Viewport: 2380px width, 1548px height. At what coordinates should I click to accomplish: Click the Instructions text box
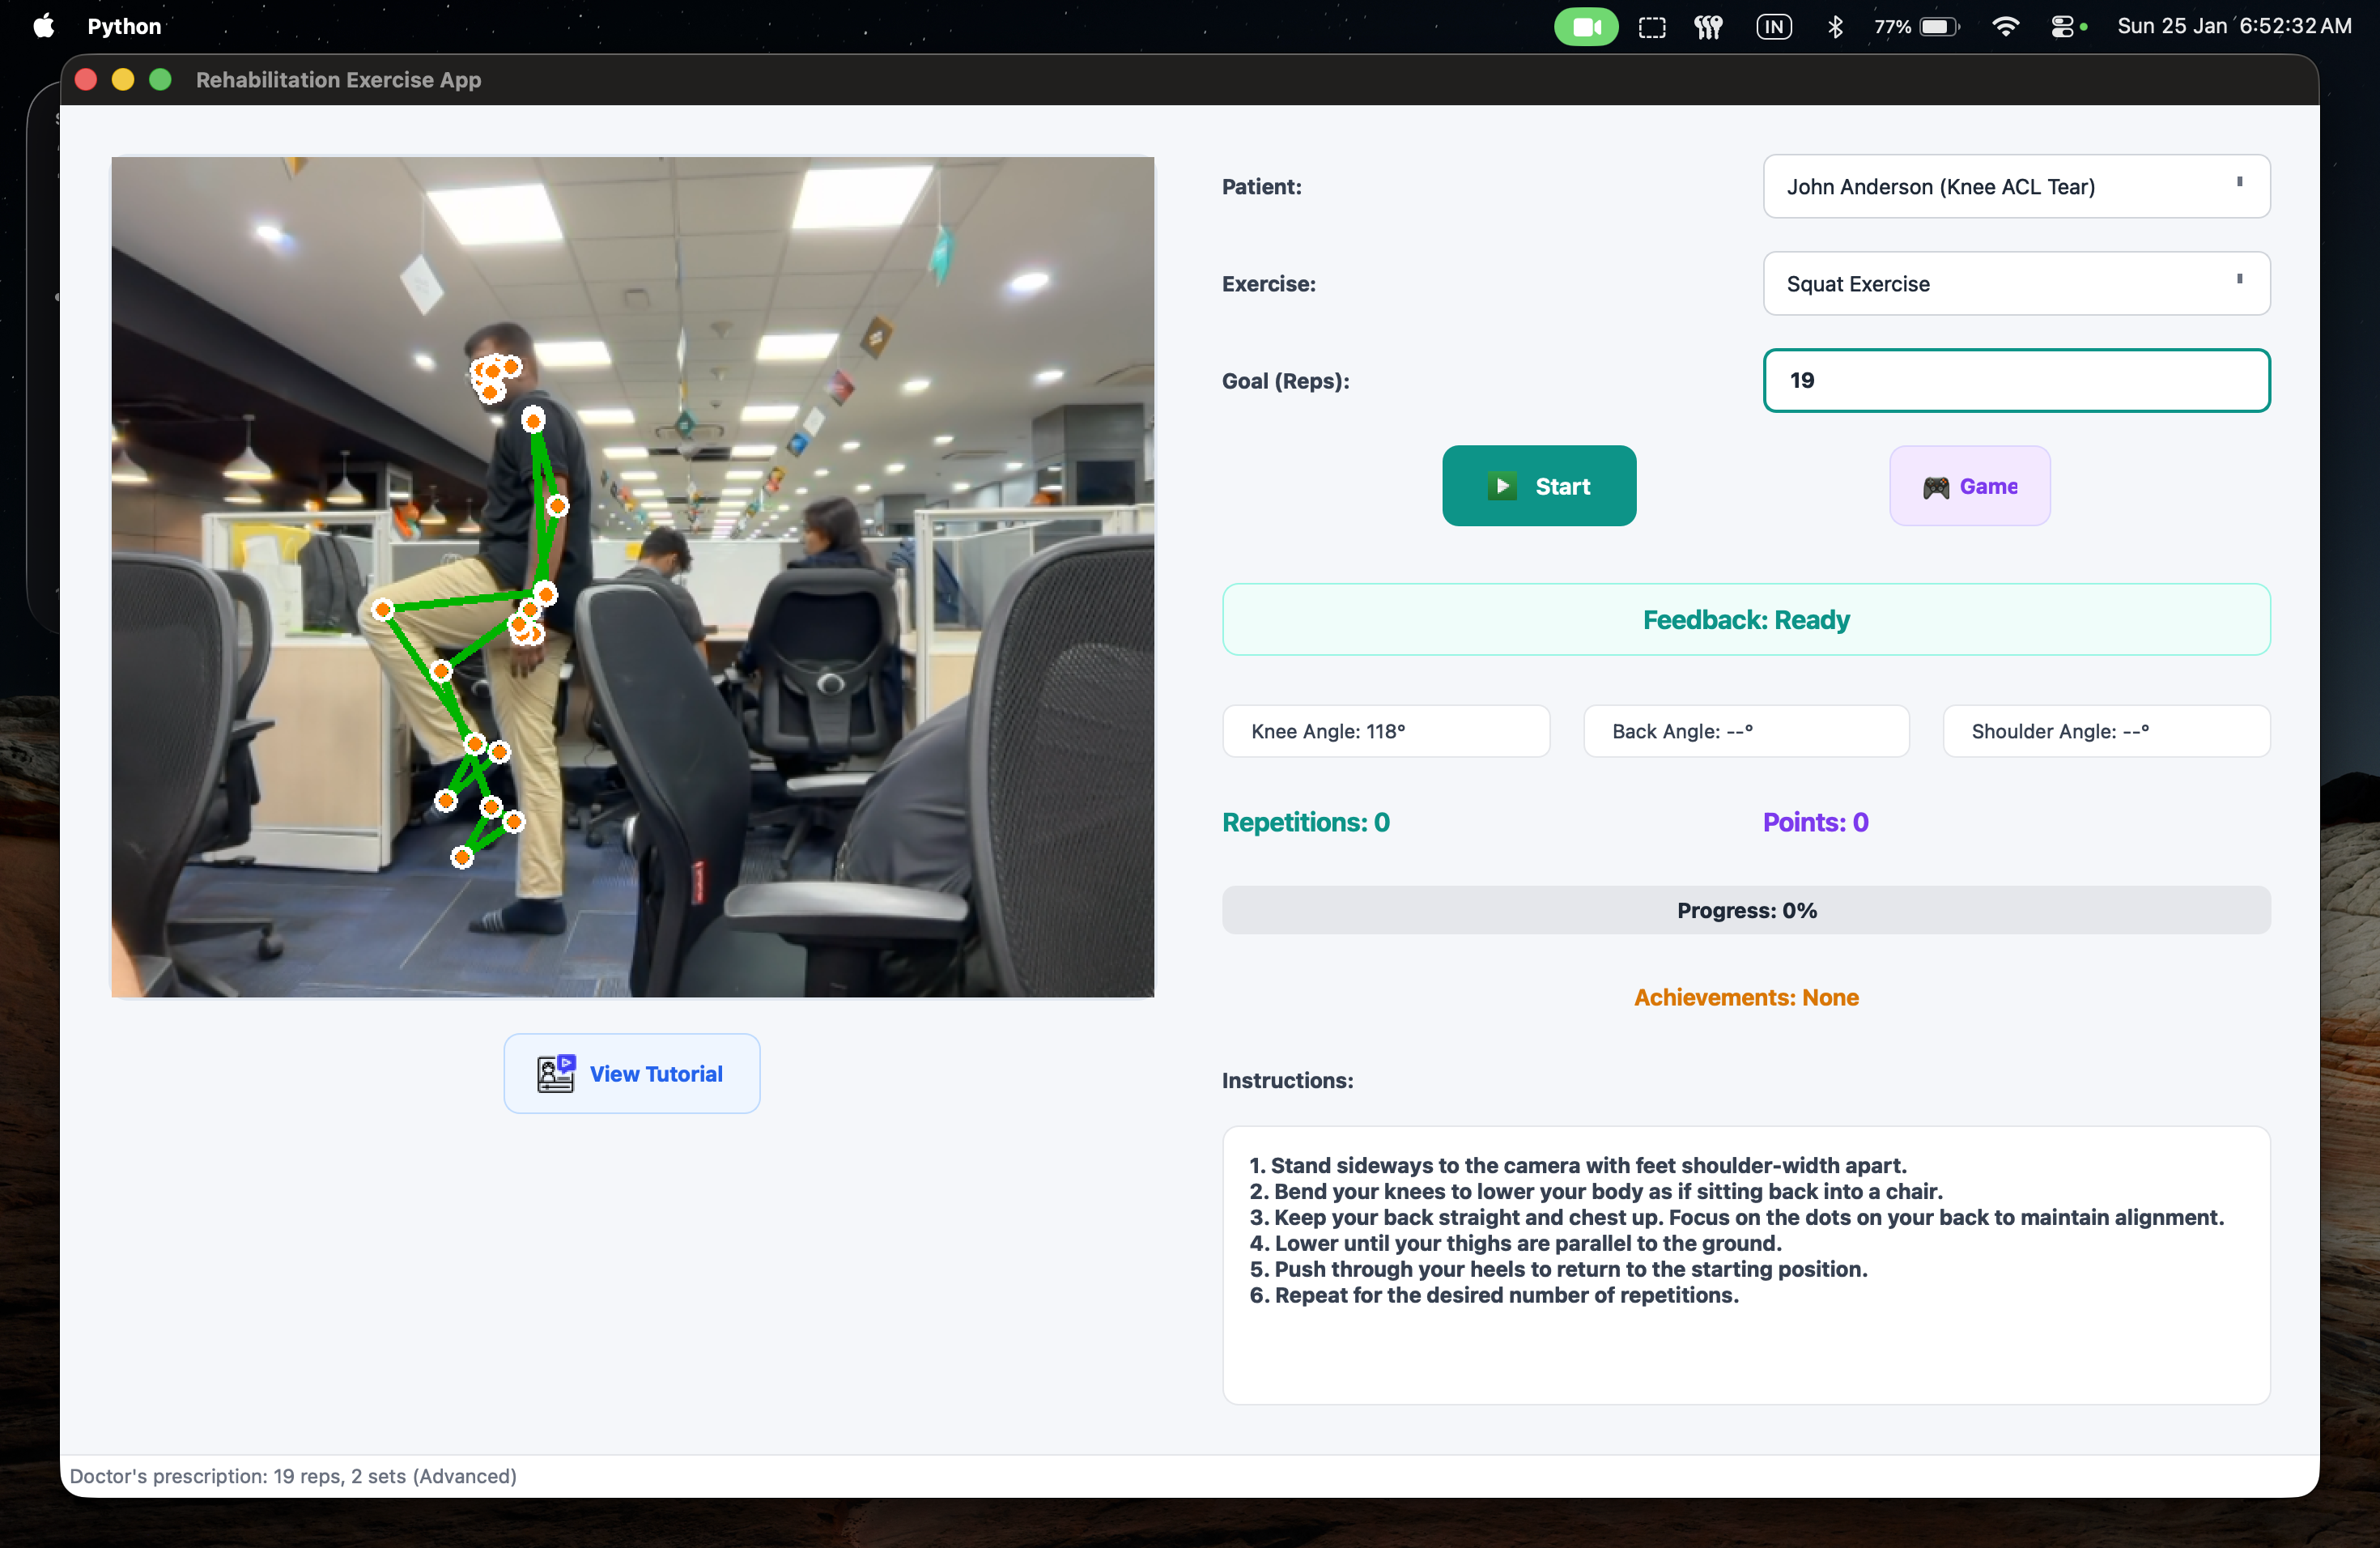point(1746,1264)
